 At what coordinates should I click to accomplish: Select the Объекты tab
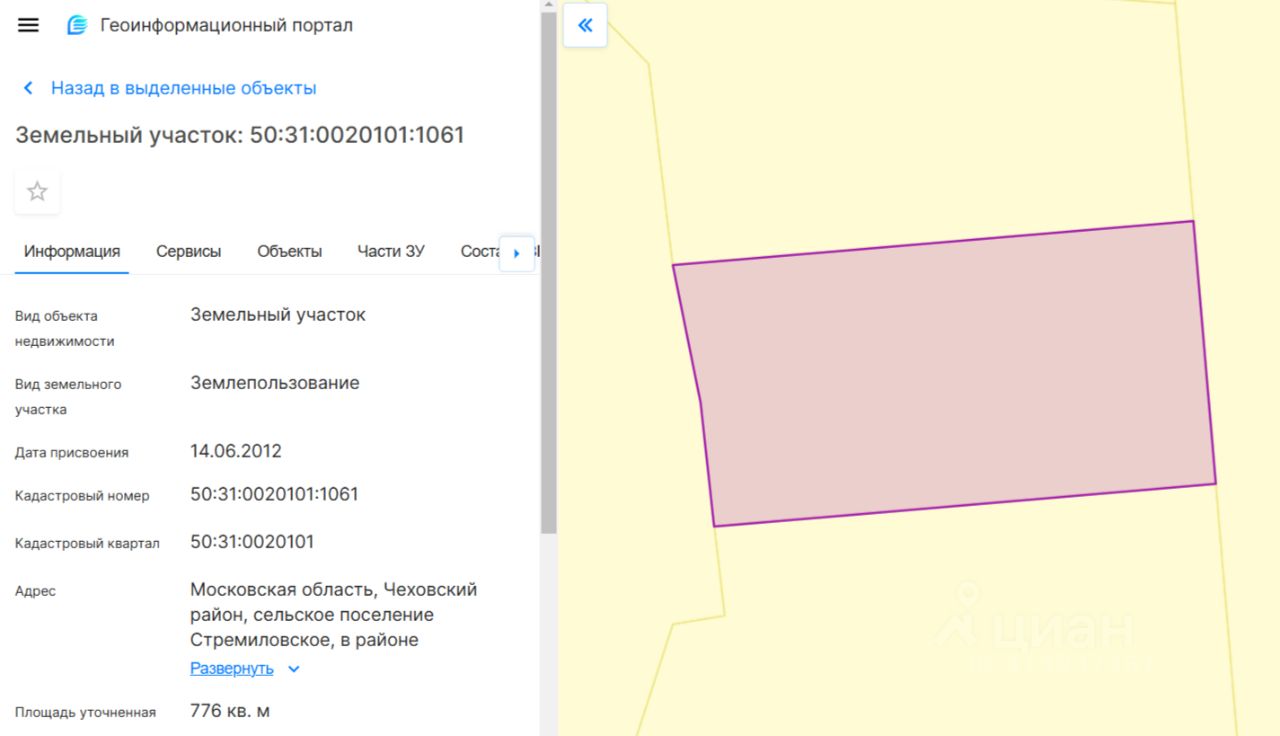click(x=289, y=251)
